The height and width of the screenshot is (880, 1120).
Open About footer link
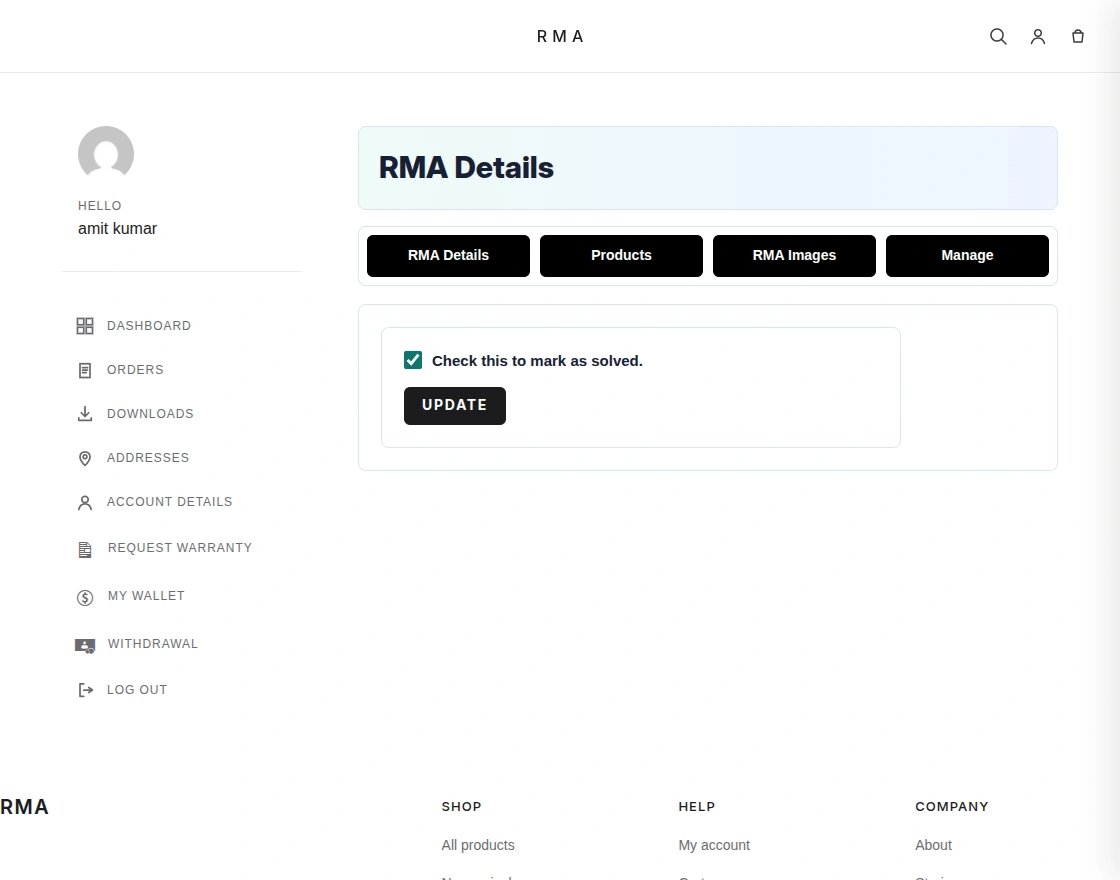click(934, 845)
